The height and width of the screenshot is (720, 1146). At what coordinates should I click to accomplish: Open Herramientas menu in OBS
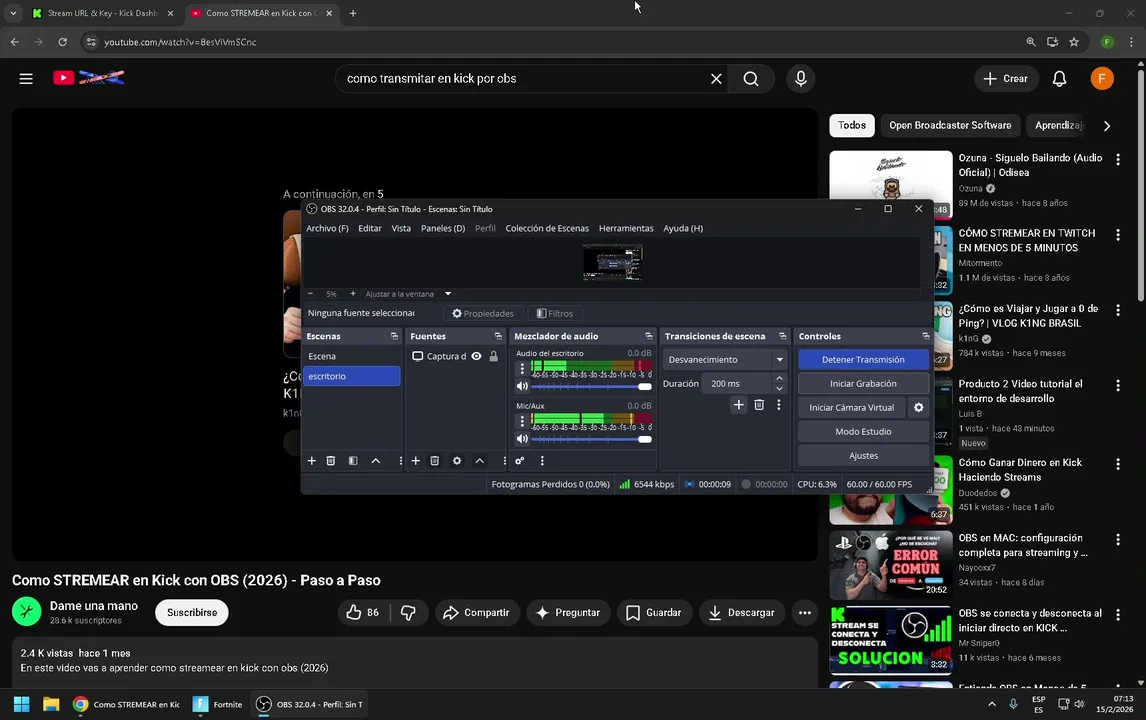pos(626,228)
